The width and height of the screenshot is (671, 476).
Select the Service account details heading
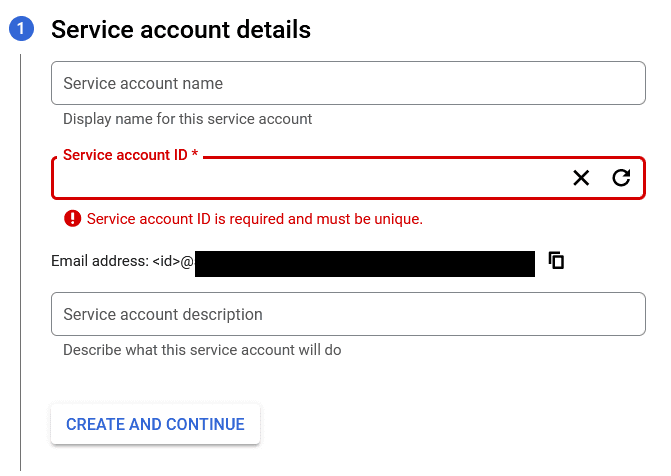(181, 30)
